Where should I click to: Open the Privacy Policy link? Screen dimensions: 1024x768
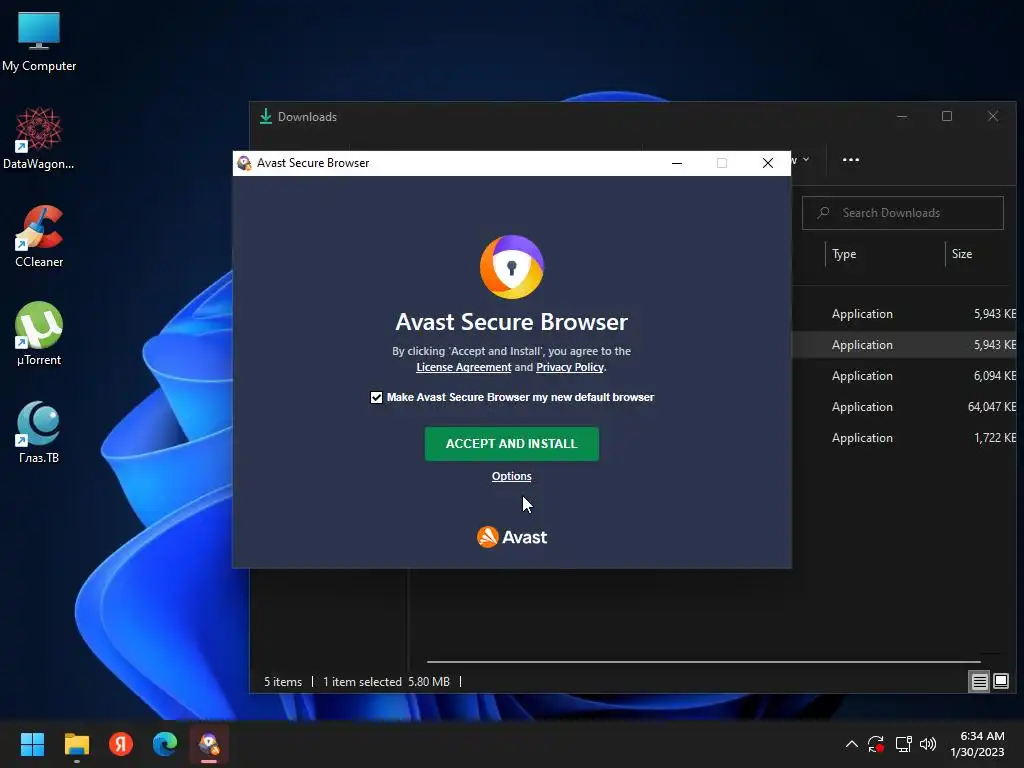point(569,367)
